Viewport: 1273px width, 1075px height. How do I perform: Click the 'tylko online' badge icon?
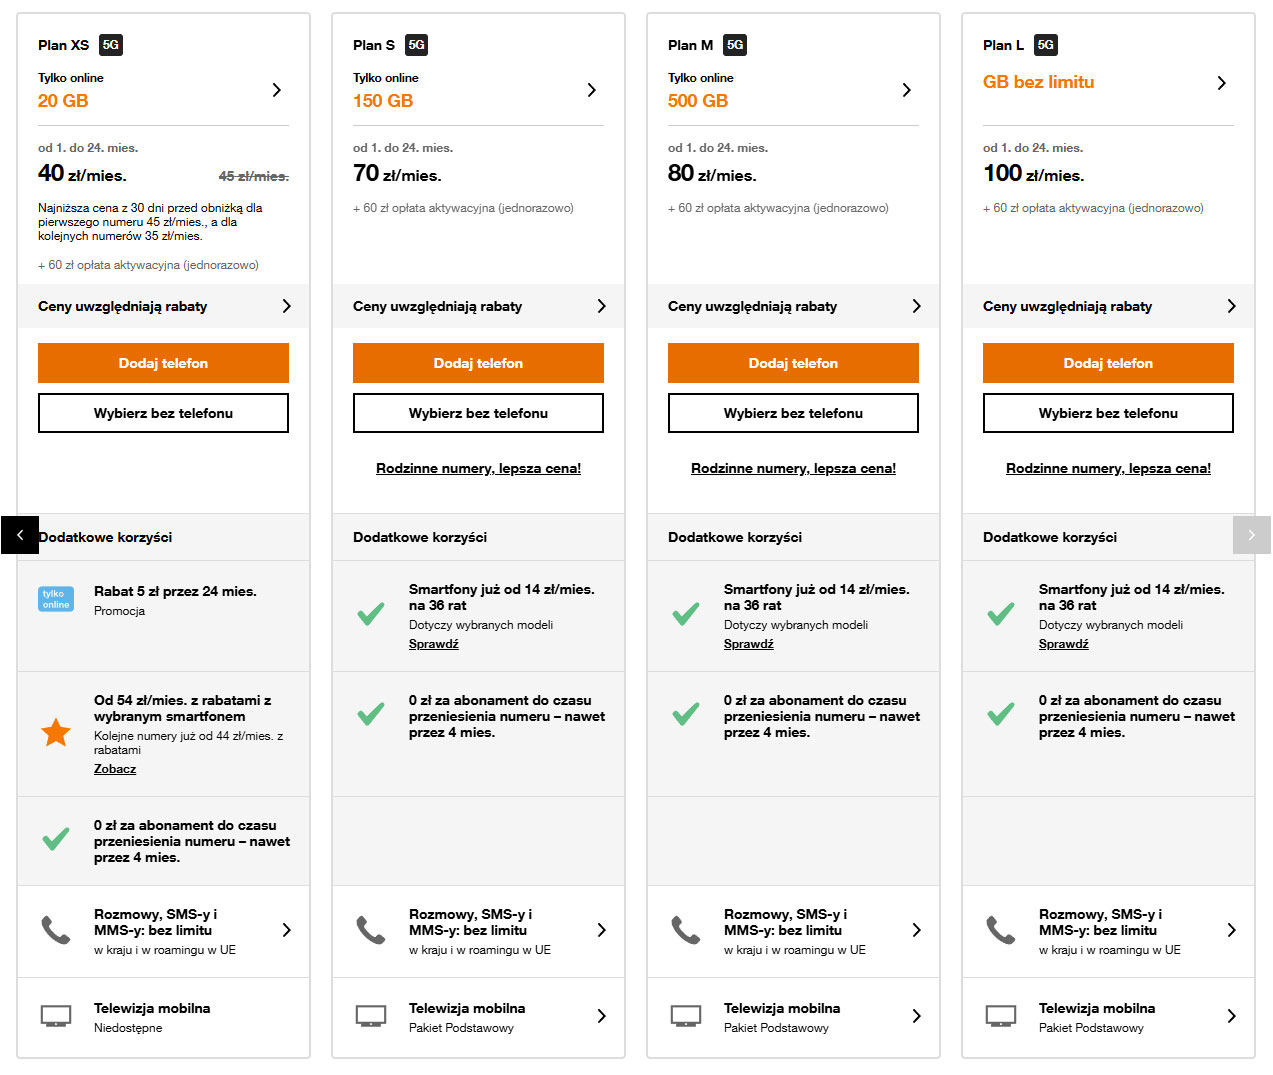pyautogui.click(x=56, y=599)
